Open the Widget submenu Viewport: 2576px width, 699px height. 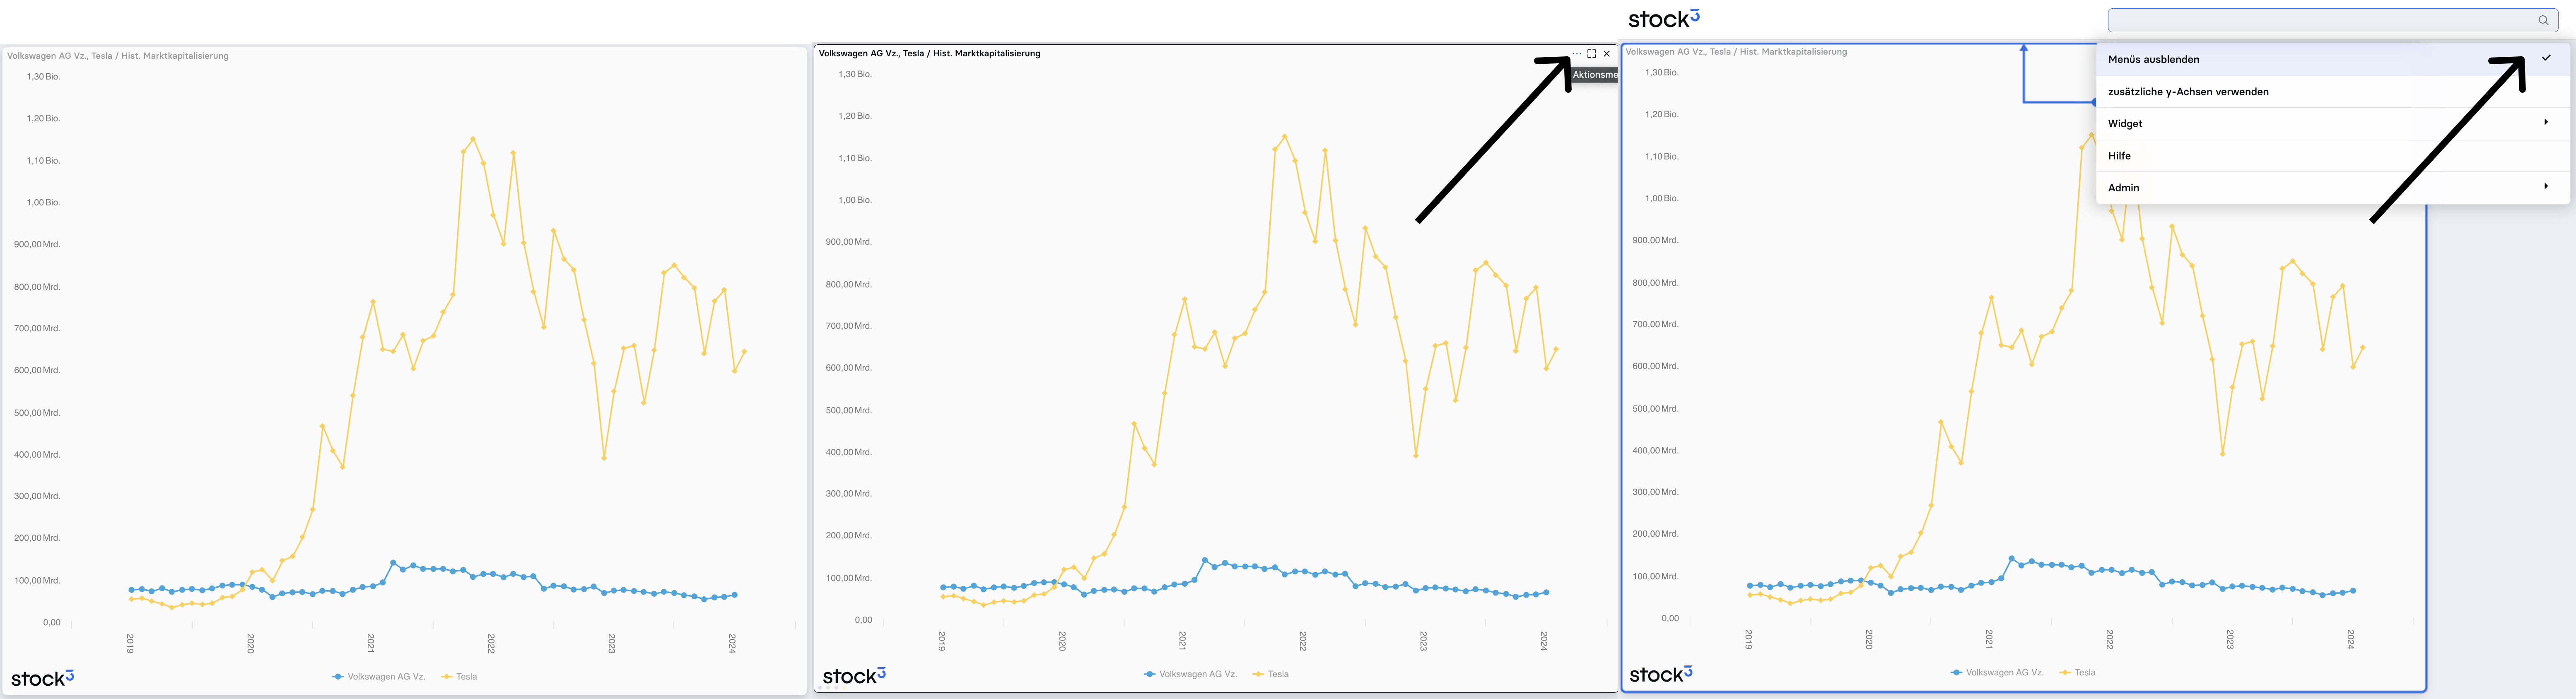click(x=2332, y=124)
